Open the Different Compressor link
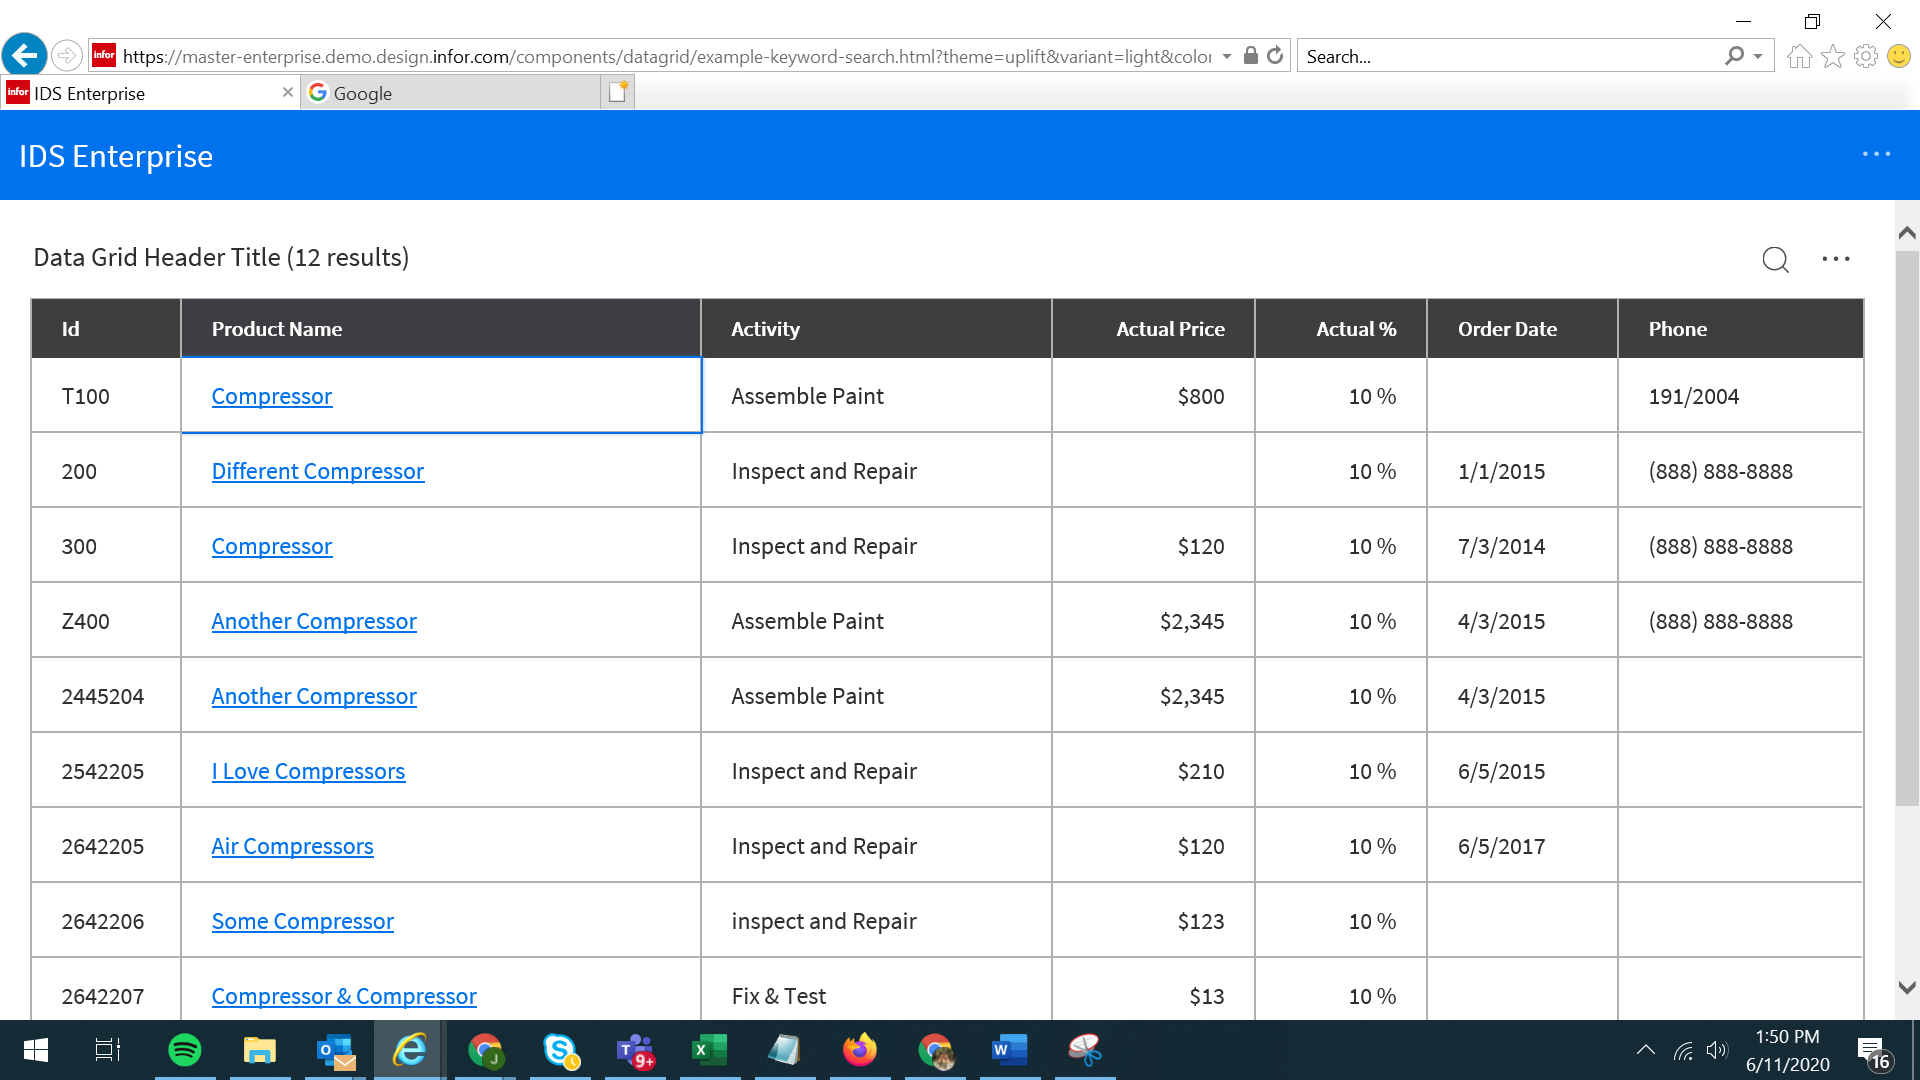The width and height of the screenshot is (1920, 1080). [x=317, y=471]
